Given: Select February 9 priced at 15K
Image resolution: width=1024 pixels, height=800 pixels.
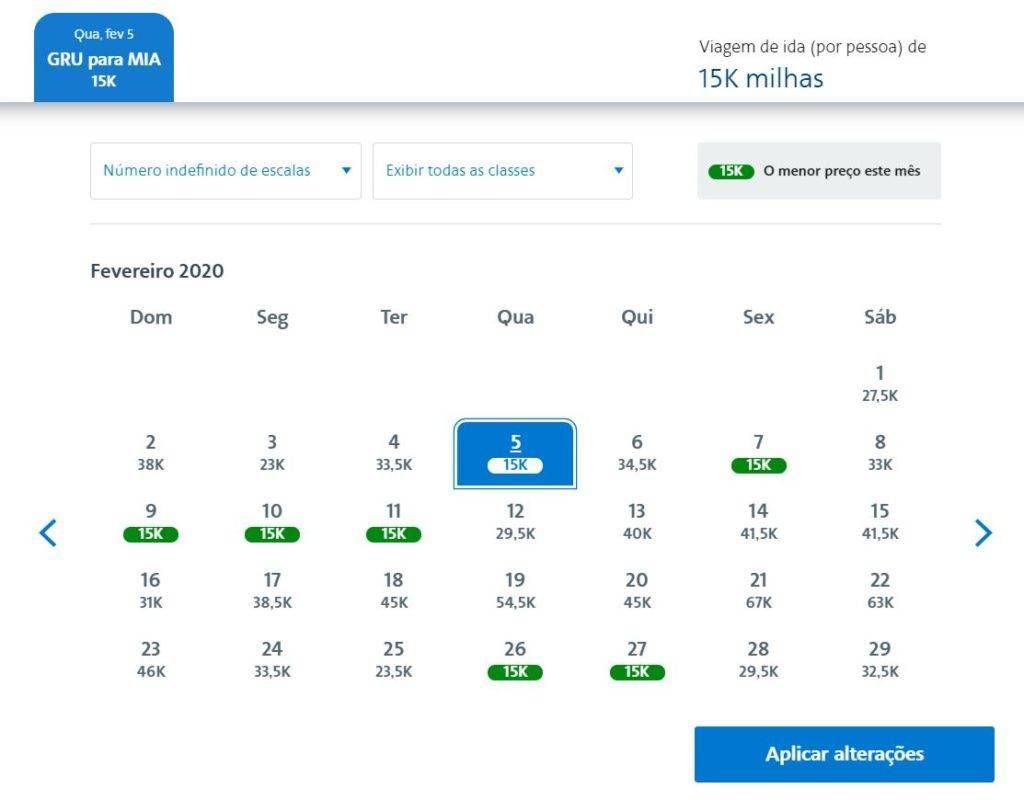Looking at the screenshot, I should (151, 522).
